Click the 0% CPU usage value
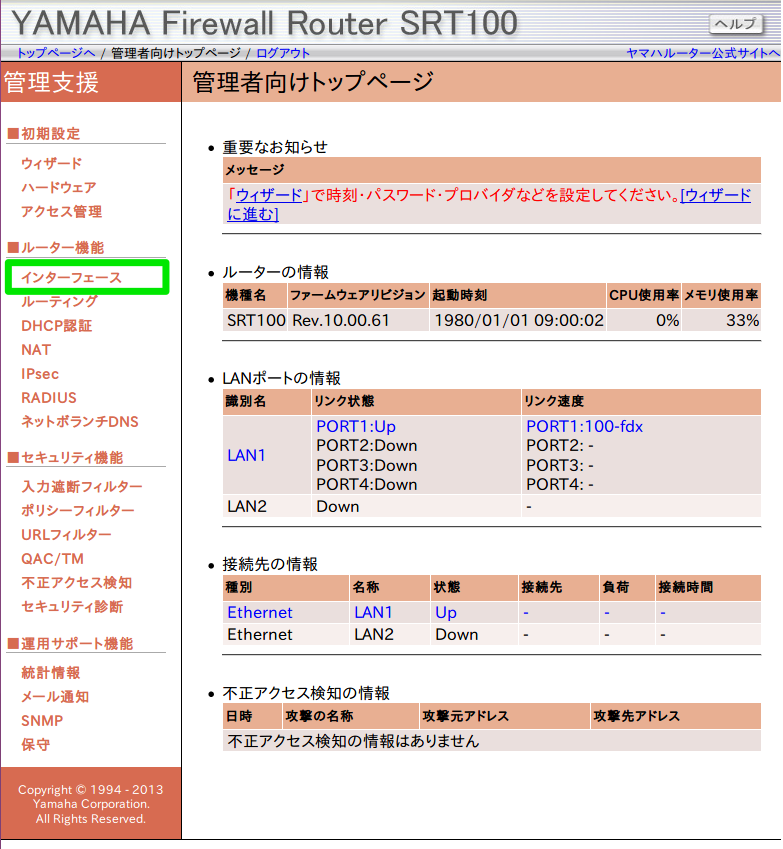783x849 pixels. [x=667, y=320]
